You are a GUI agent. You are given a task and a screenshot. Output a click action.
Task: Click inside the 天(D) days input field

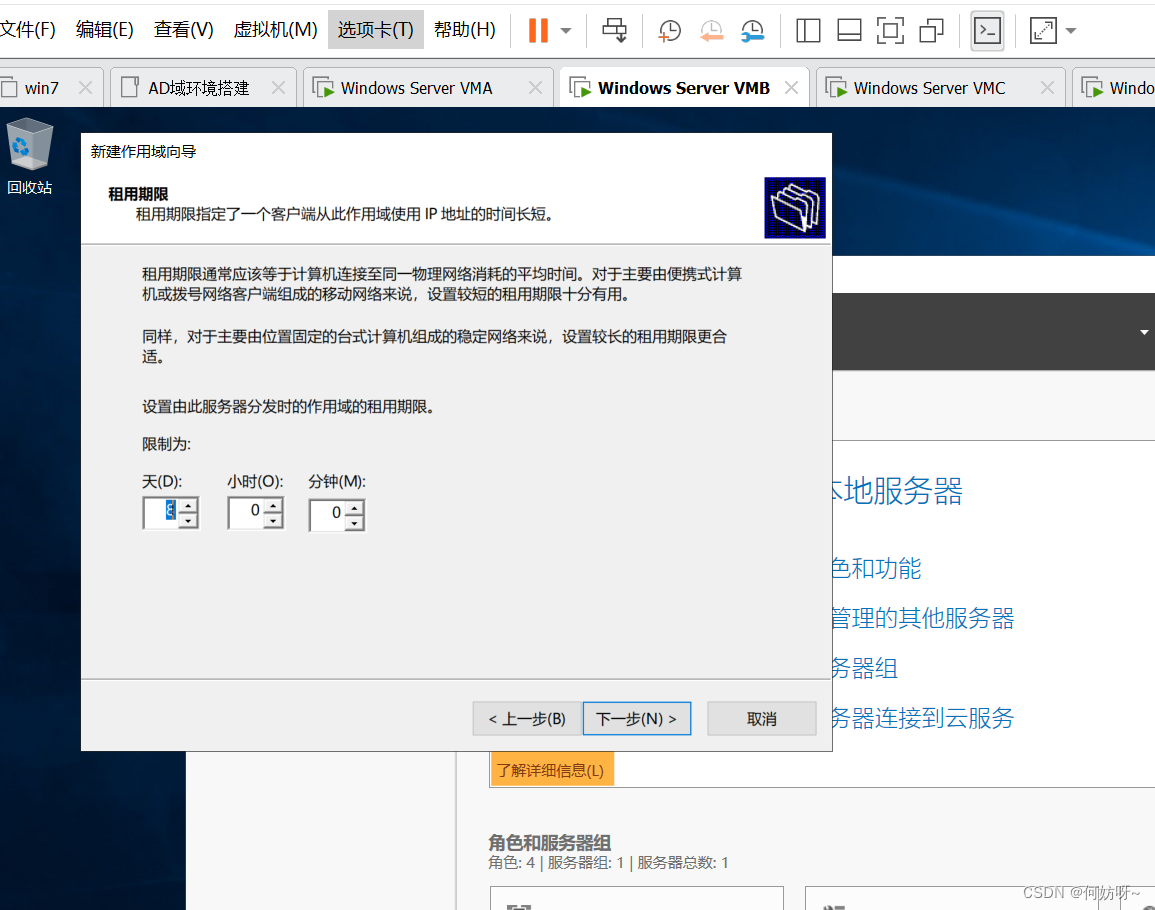(x=162, y=513)
